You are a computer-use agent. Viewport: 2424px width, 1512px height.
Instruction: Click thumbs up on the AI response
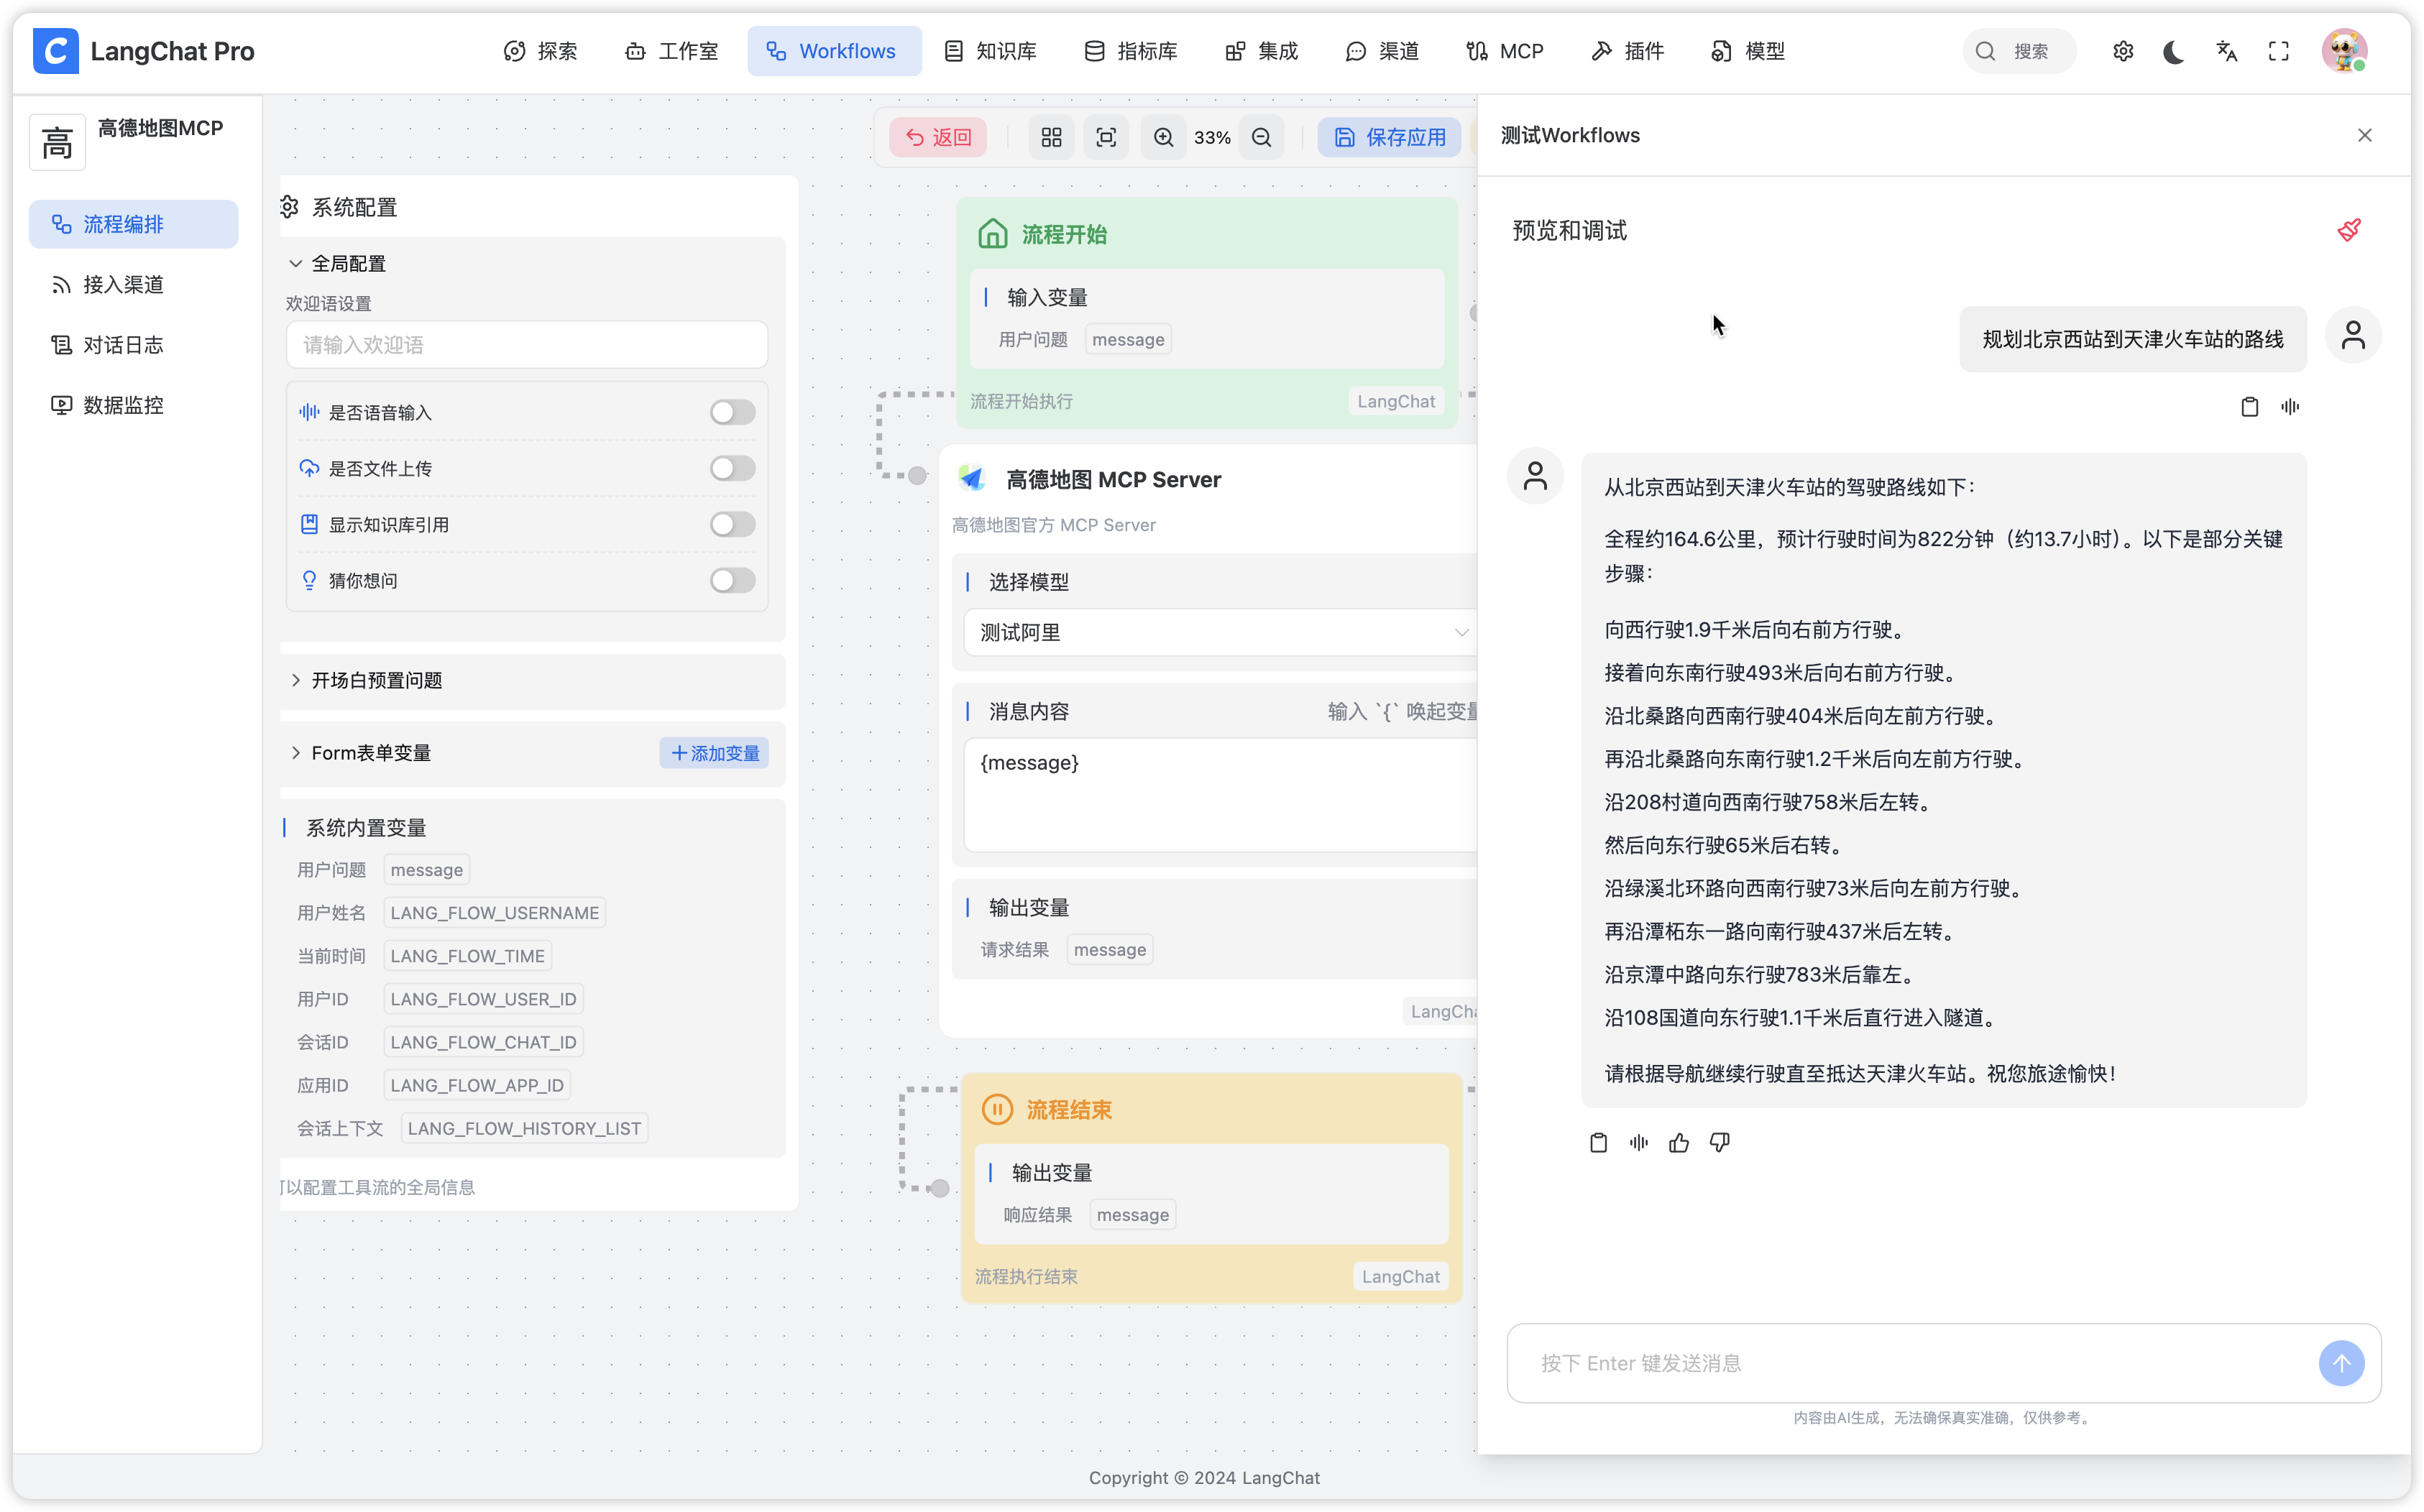(1679, 1142)
